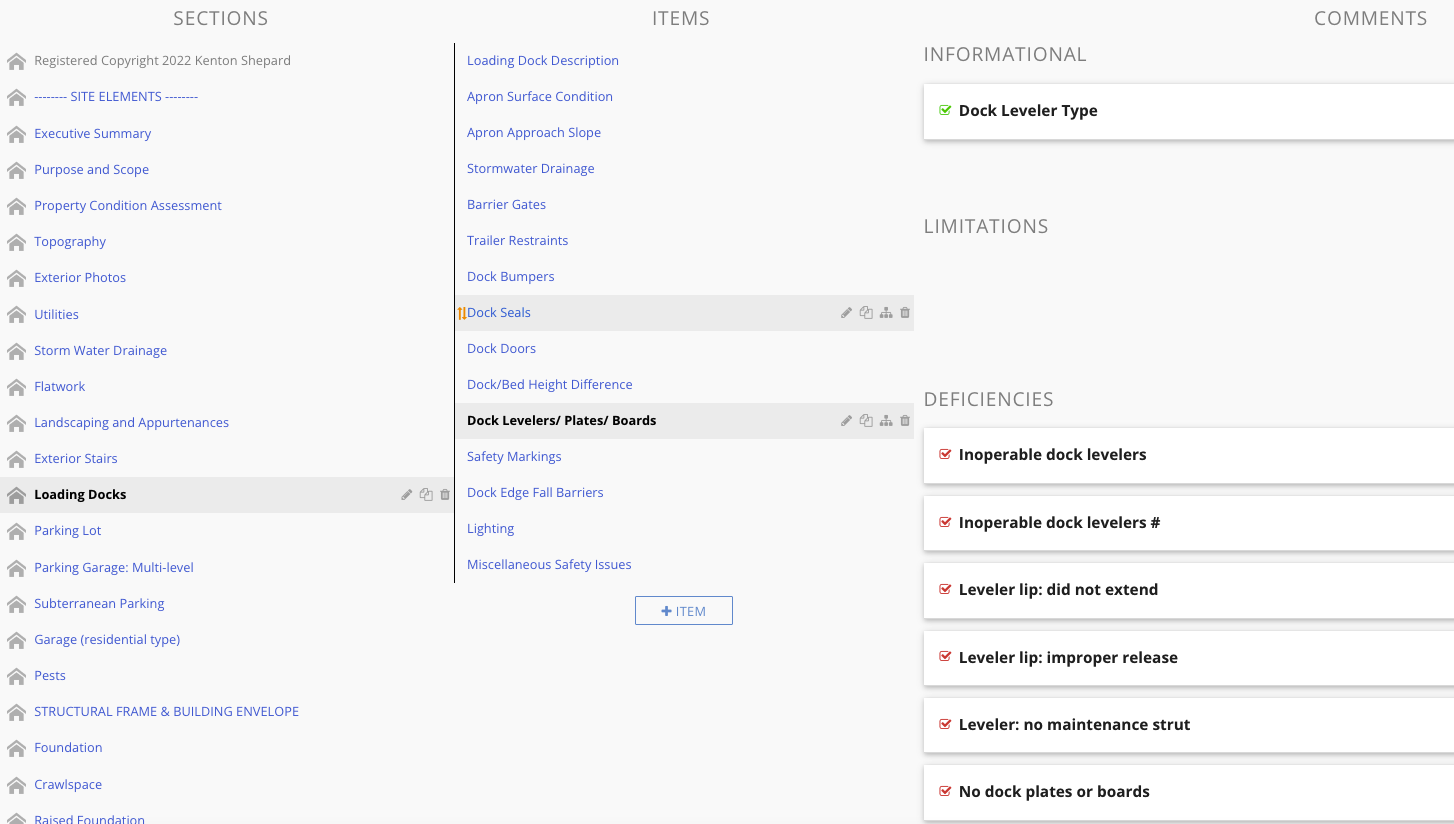Toggle Inoperable dock levelers checkbox

(945, 455)
